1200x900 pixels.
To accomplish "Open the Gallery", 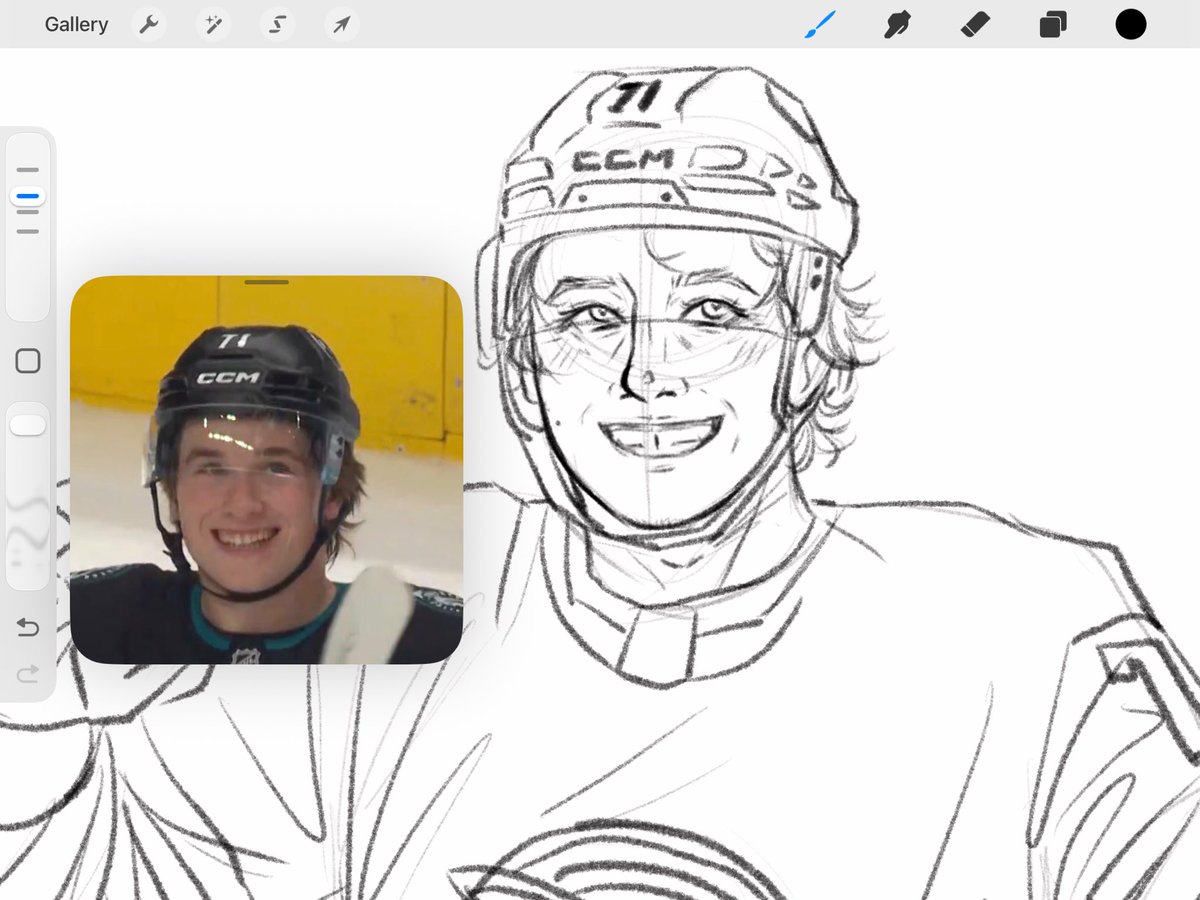I will 76,24.
